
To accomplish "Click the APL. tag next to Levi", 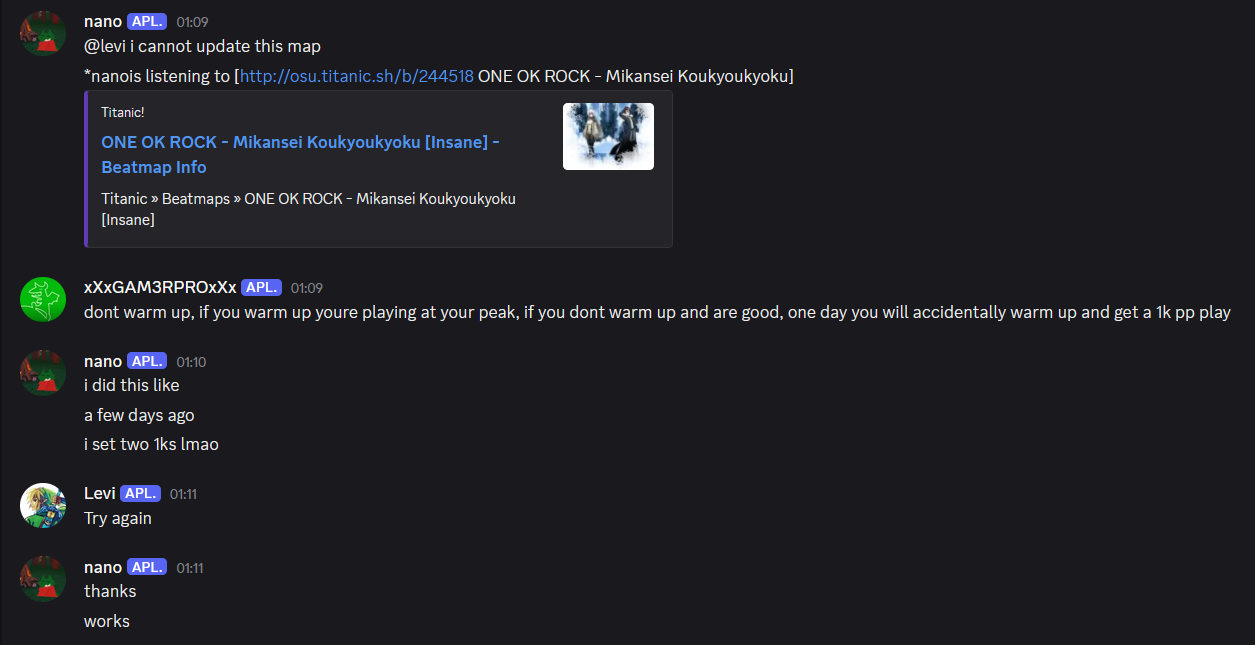I will point(140,493).
